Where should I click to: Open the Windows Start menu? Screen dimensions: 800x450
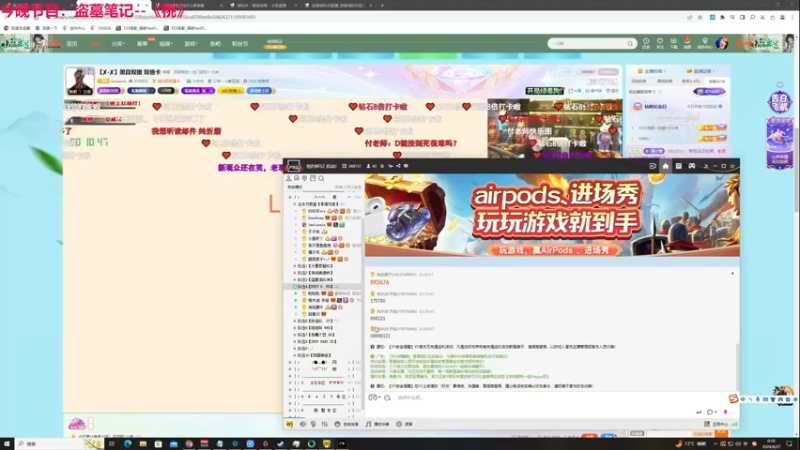click(x=7, y=444)
